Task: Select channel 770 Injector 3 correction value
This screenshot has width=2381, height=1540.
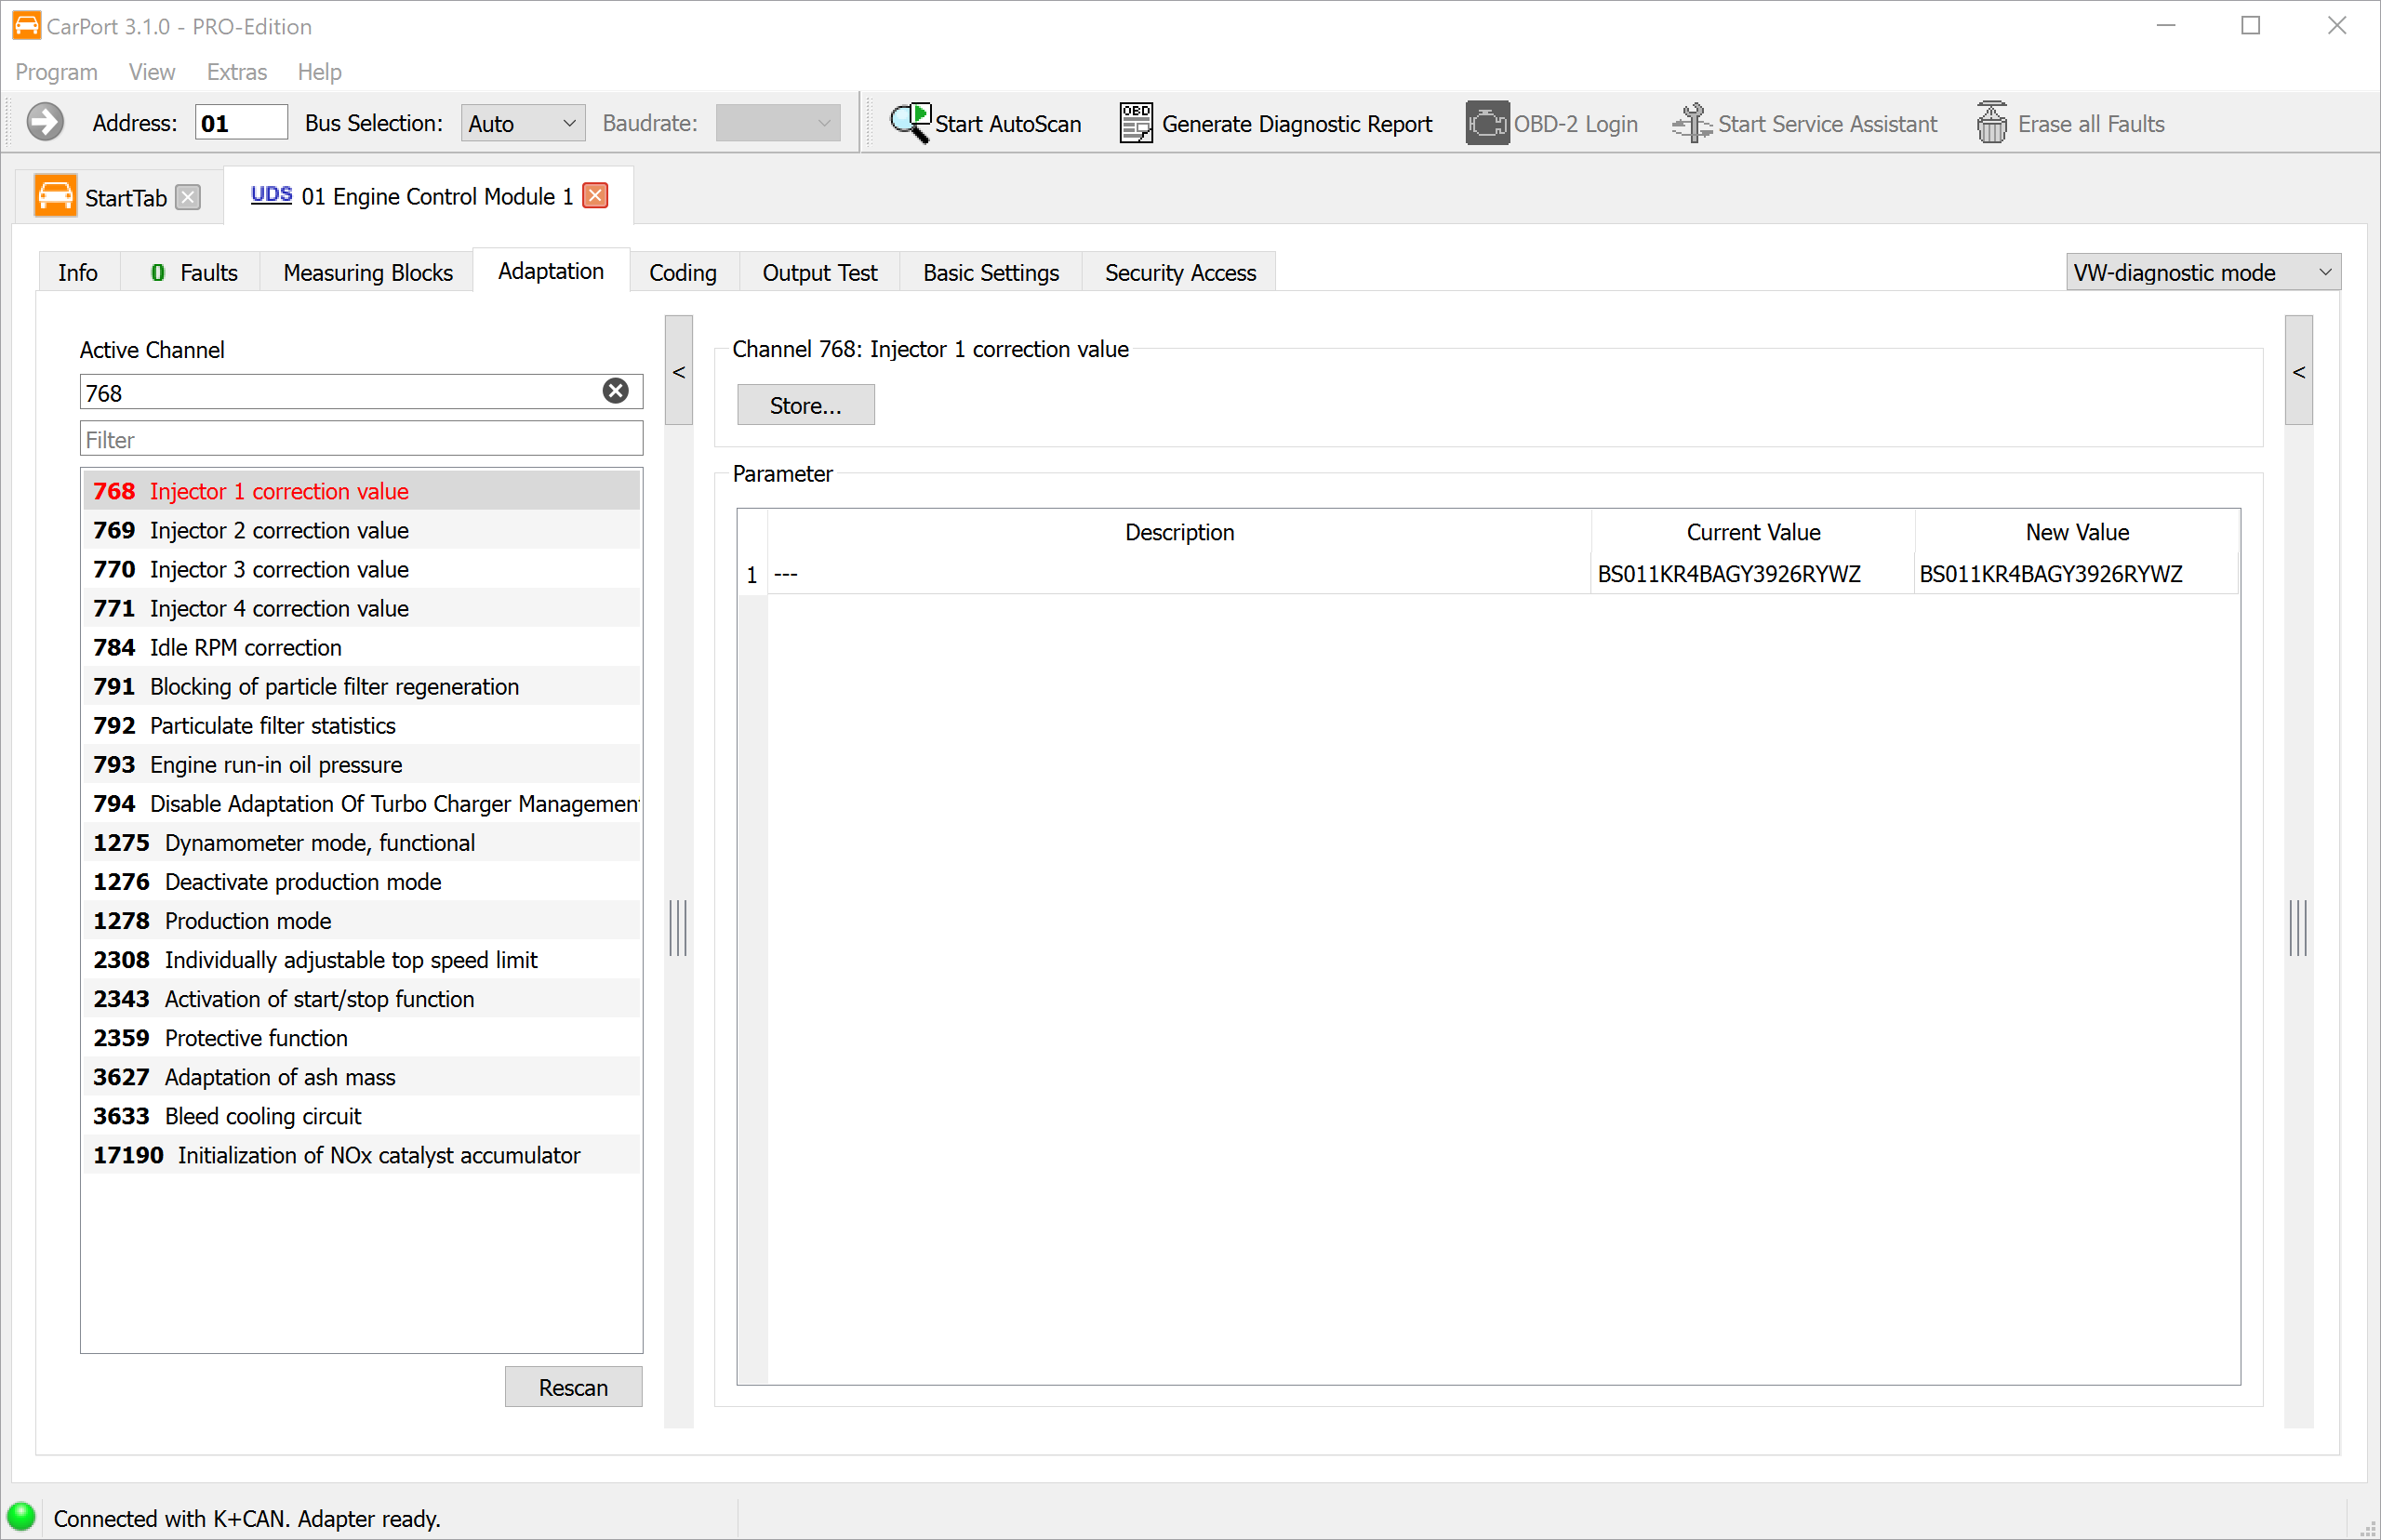Action: 361,568
